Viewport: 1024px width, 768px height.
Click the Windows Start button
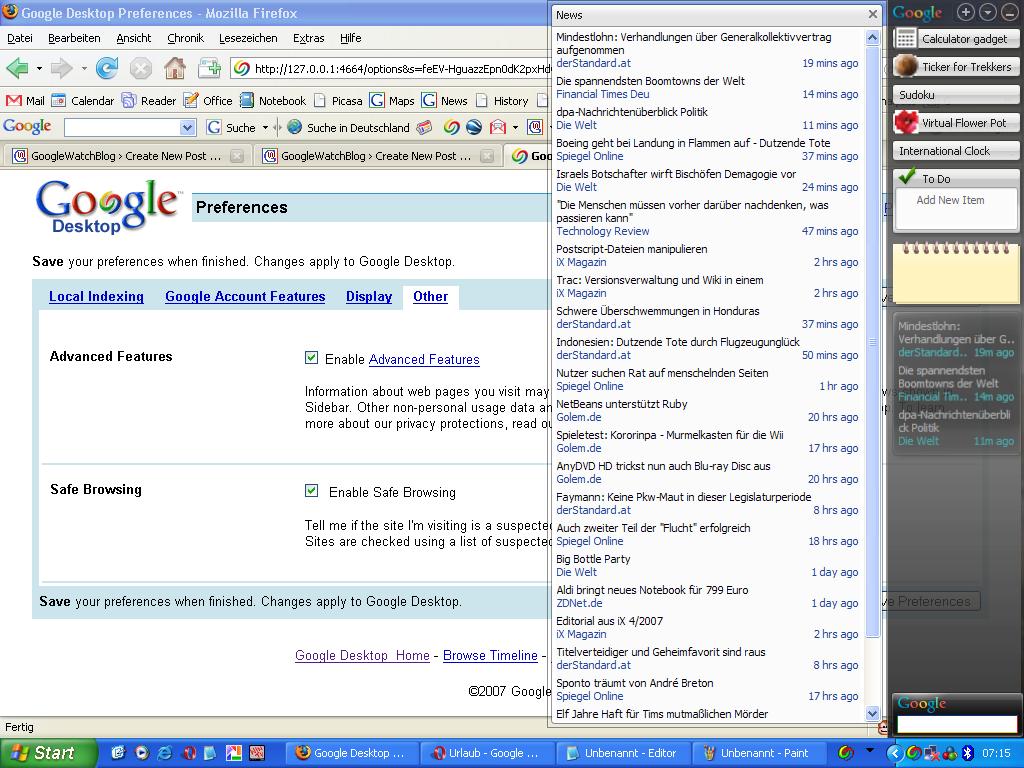(43, 753)
